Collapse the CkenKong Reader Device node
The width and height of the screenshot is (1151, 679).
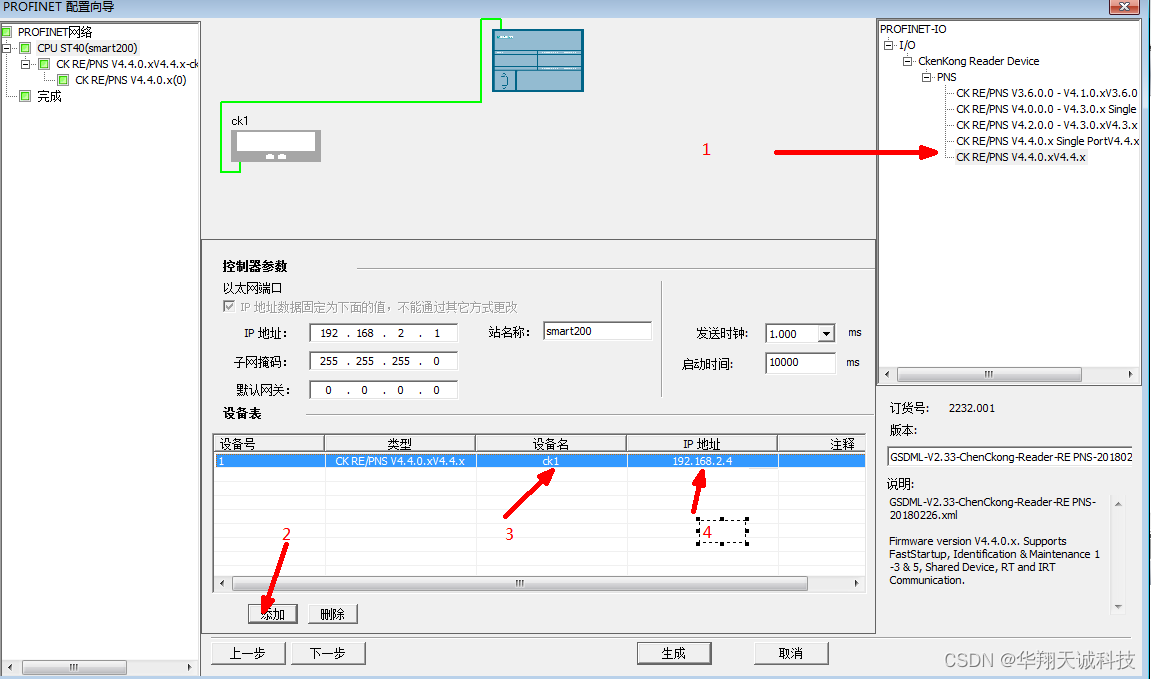(x=907, y=62)
